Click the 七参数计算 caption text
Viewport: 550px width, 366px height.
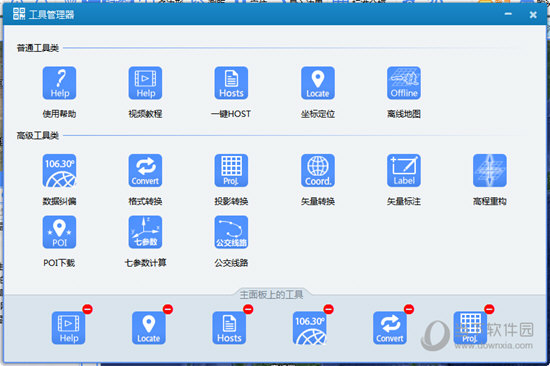(145, 263)
